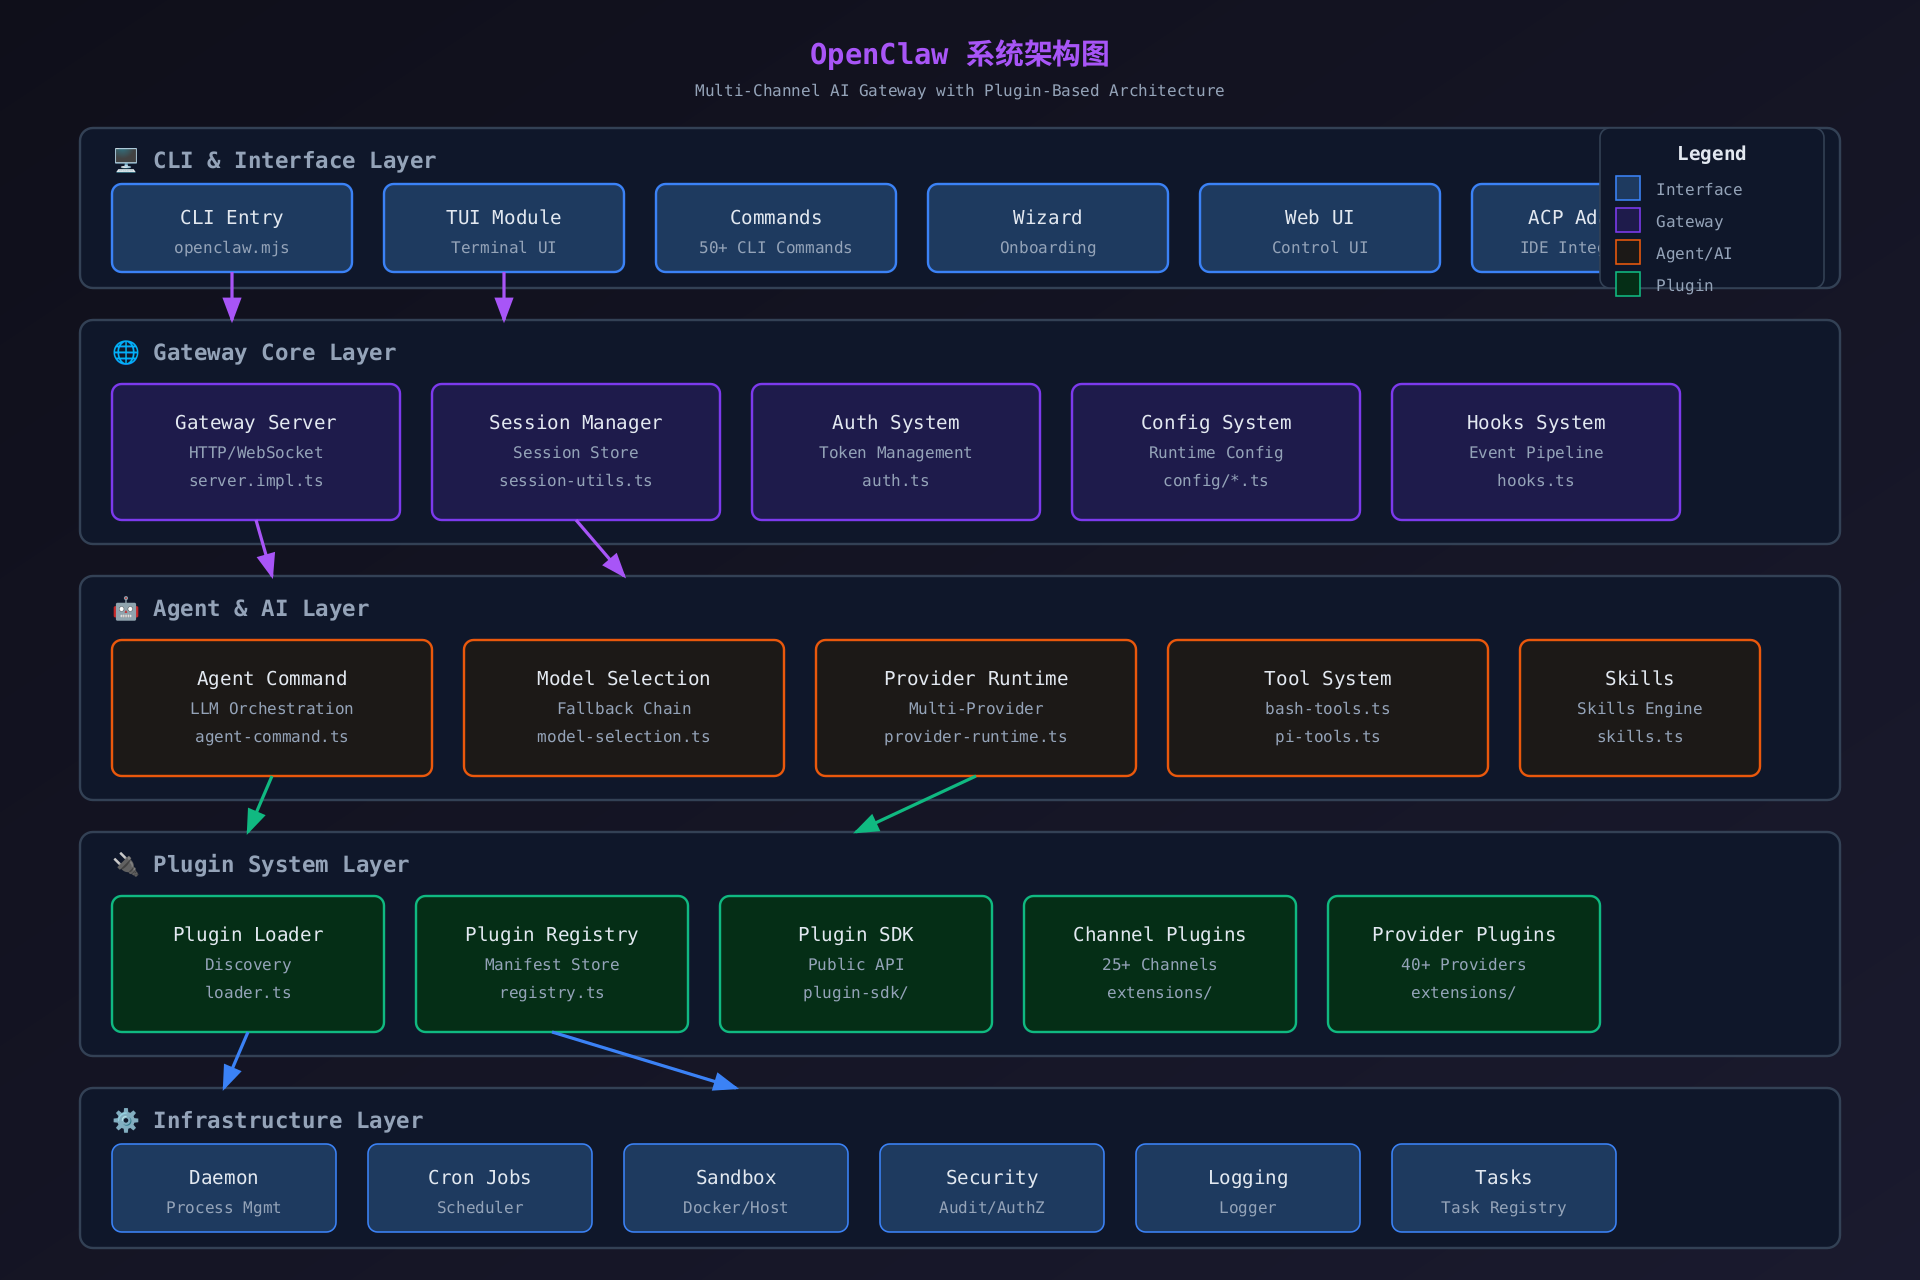Click the plug icon beside Plugin System Layer
Viewport: 1920px width, 1280px height.
(x=126, y=864)
